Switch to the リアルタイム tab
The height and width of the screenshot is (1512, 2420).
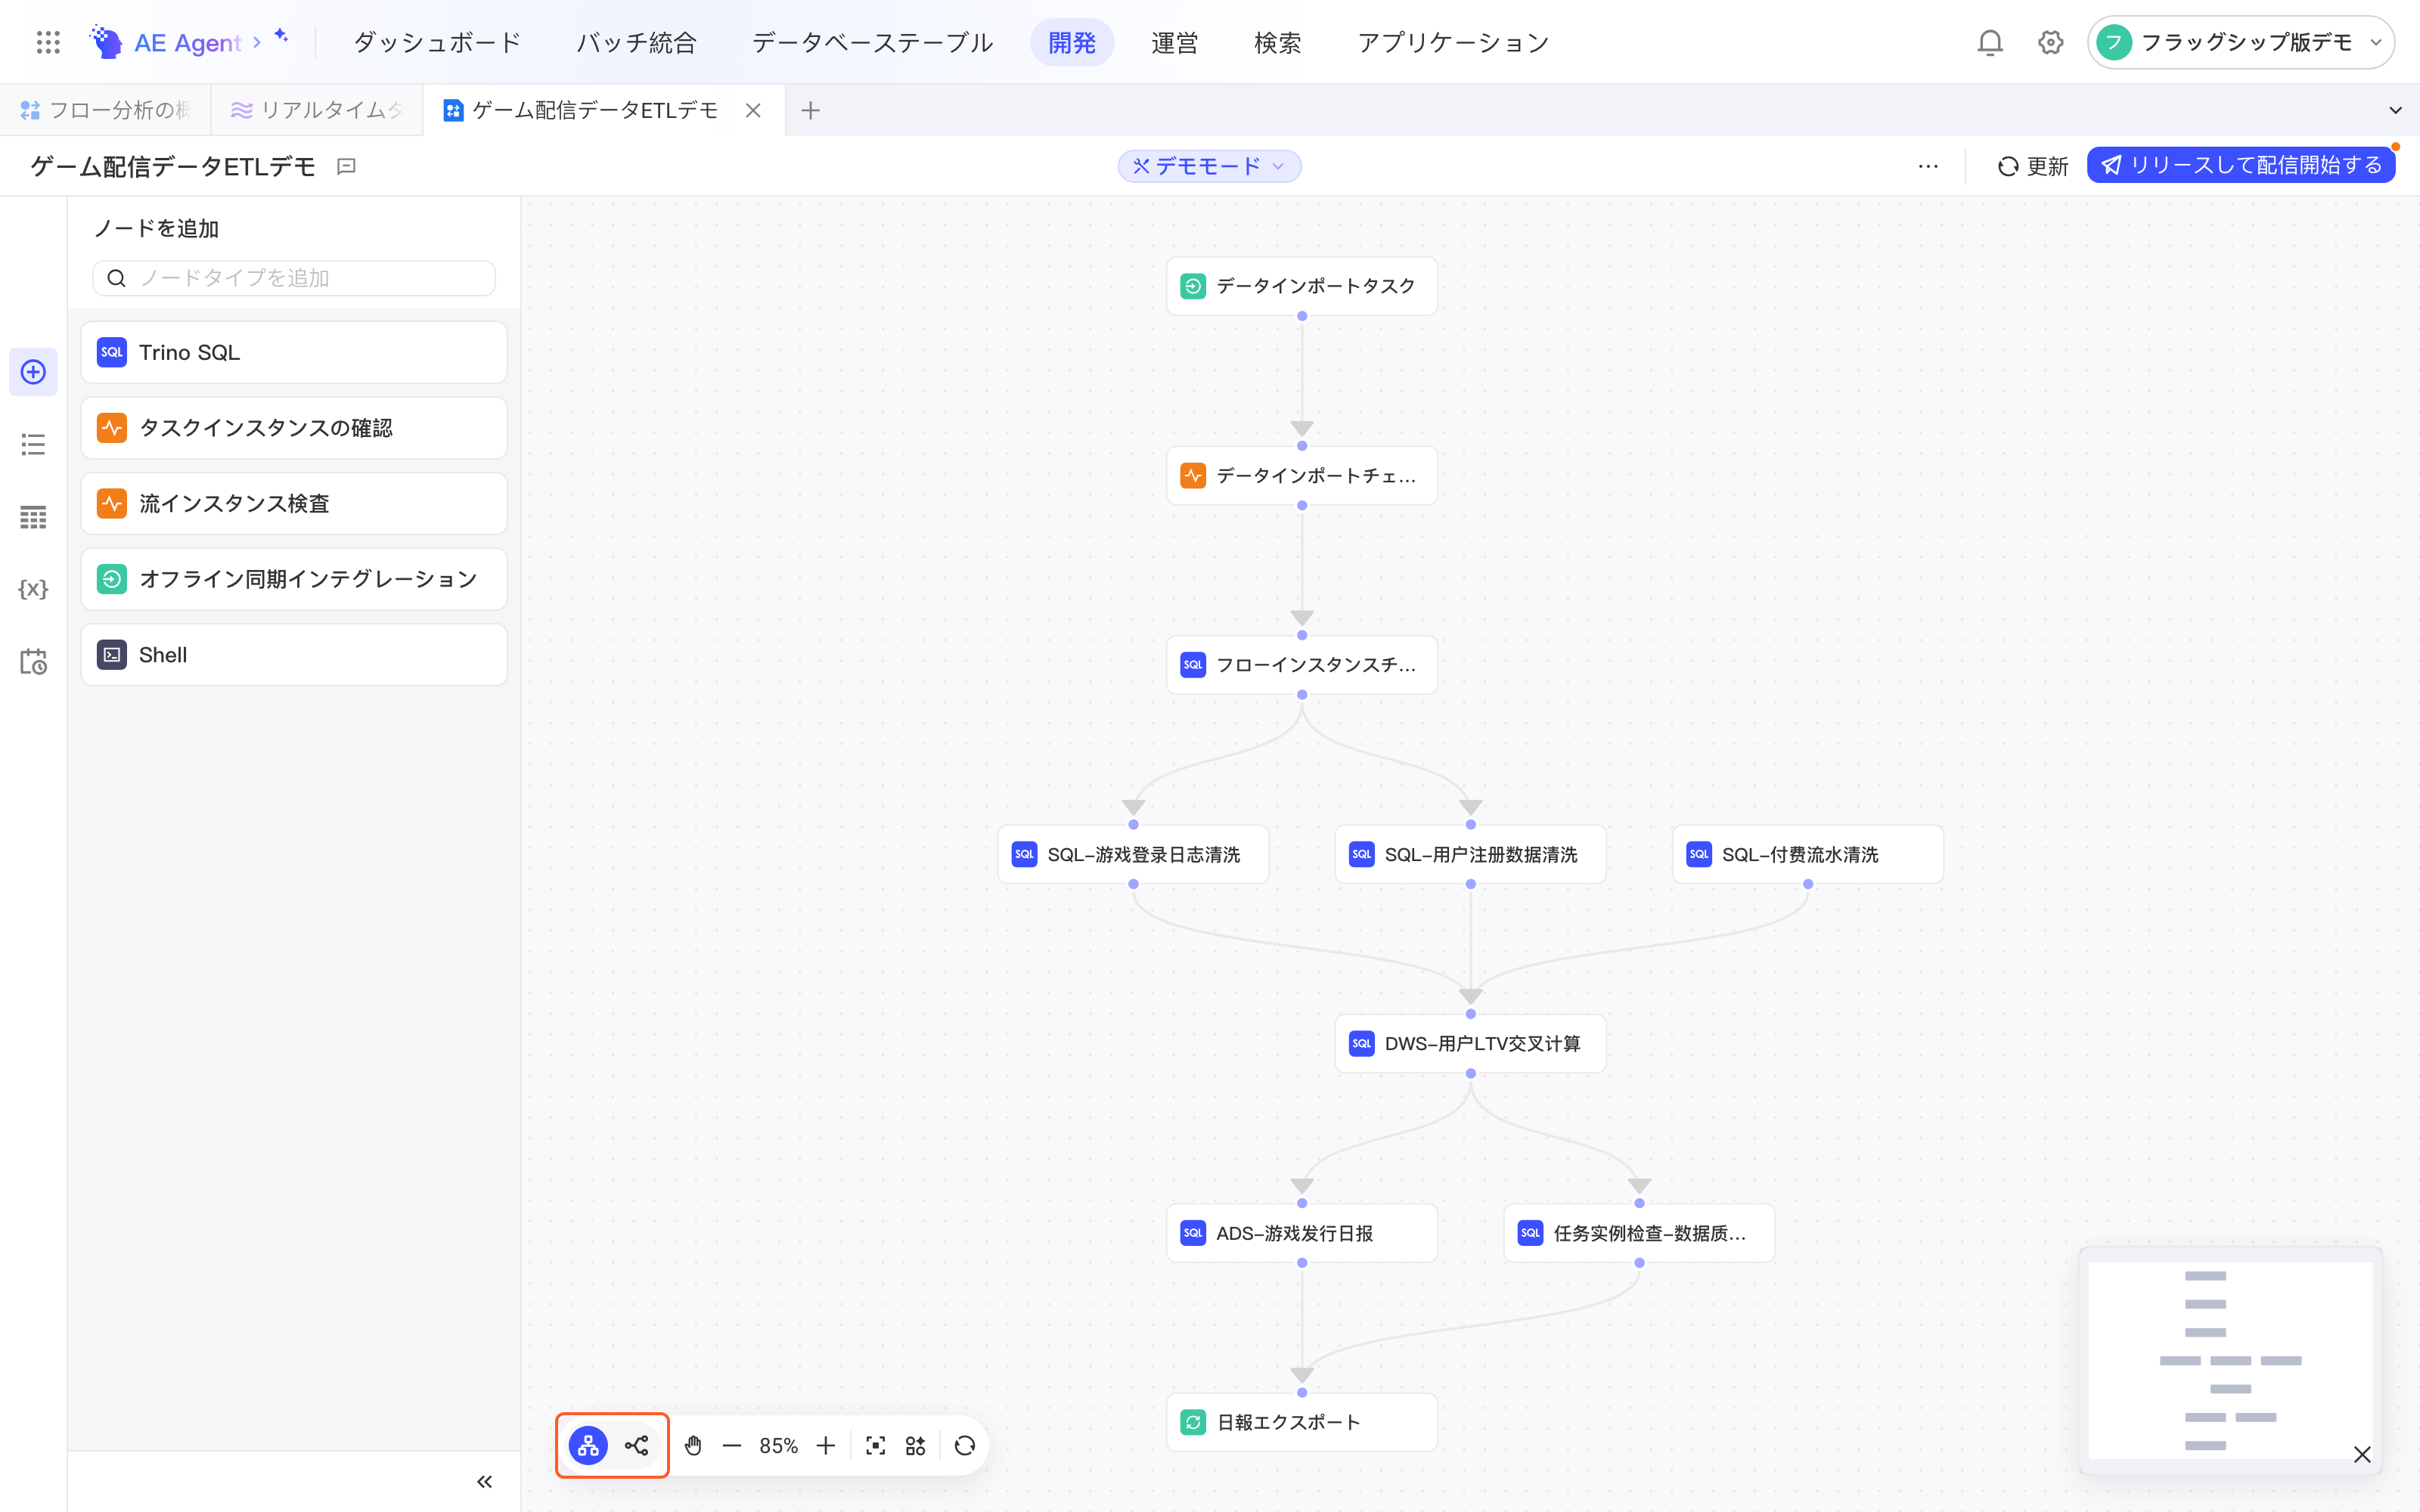317,110
